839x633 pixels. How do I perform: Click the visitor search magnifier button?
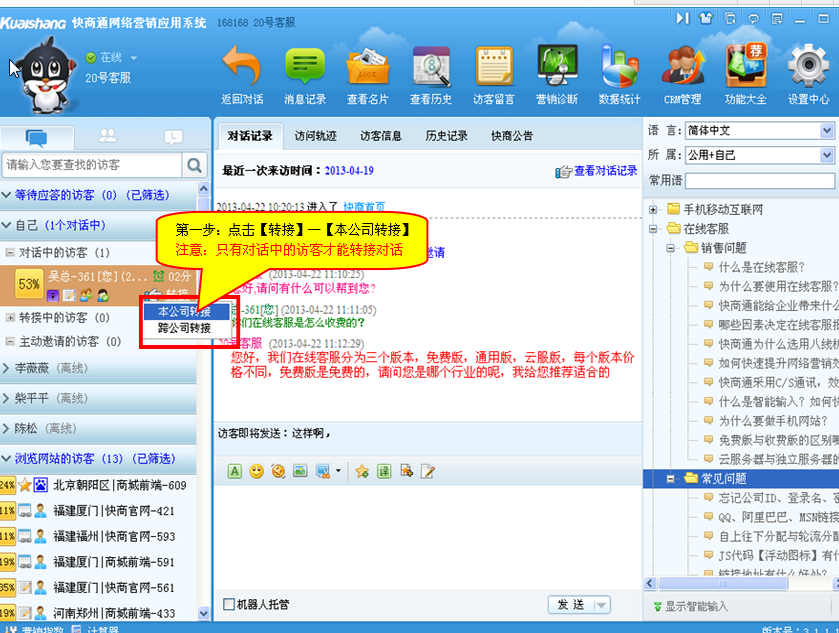coord(194,165)
